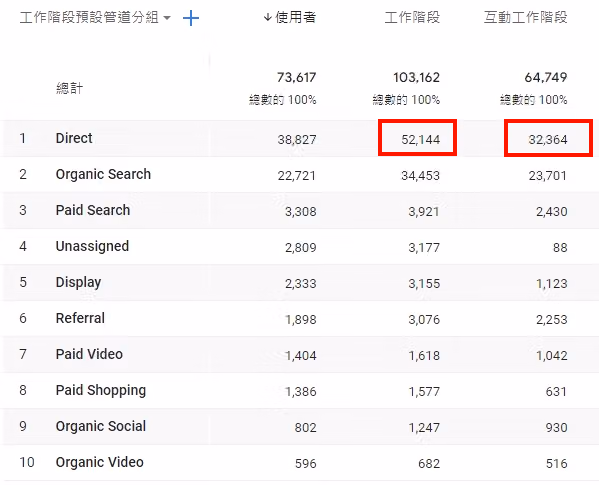Click Paid Shopping sessions value 1,577
Screen dimensions: 599x485
click(424, 392)
